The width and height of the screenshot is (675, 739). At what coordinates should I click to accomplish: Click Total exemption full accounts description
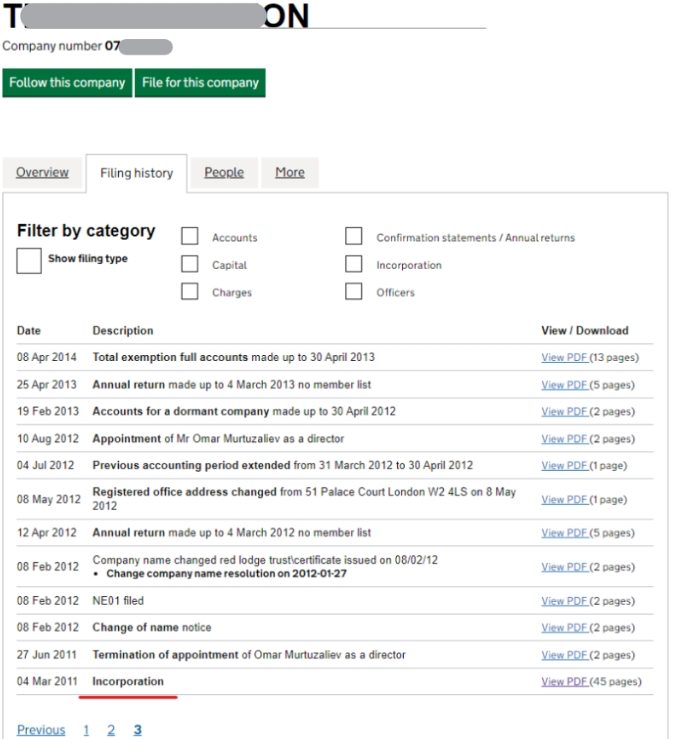click(x=233, y=357)
